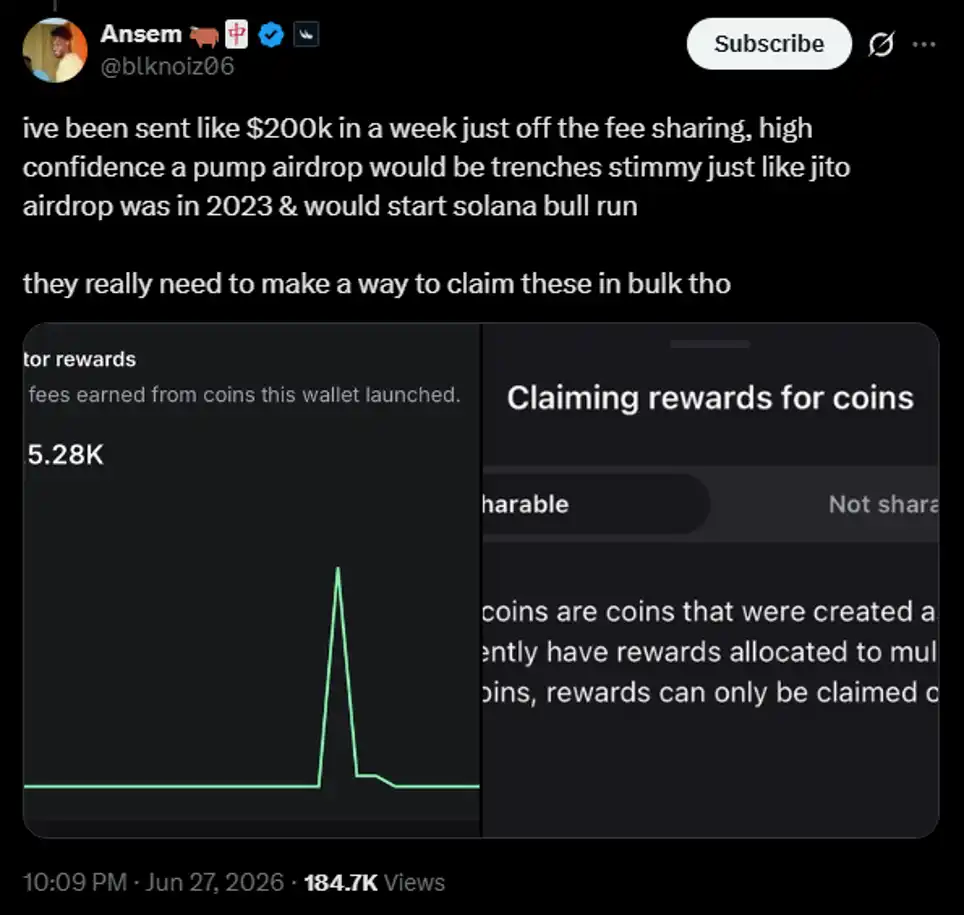Click the sheet drag handle bar
The height and width of the screenshot is (915, 964).
coord(710,344)
